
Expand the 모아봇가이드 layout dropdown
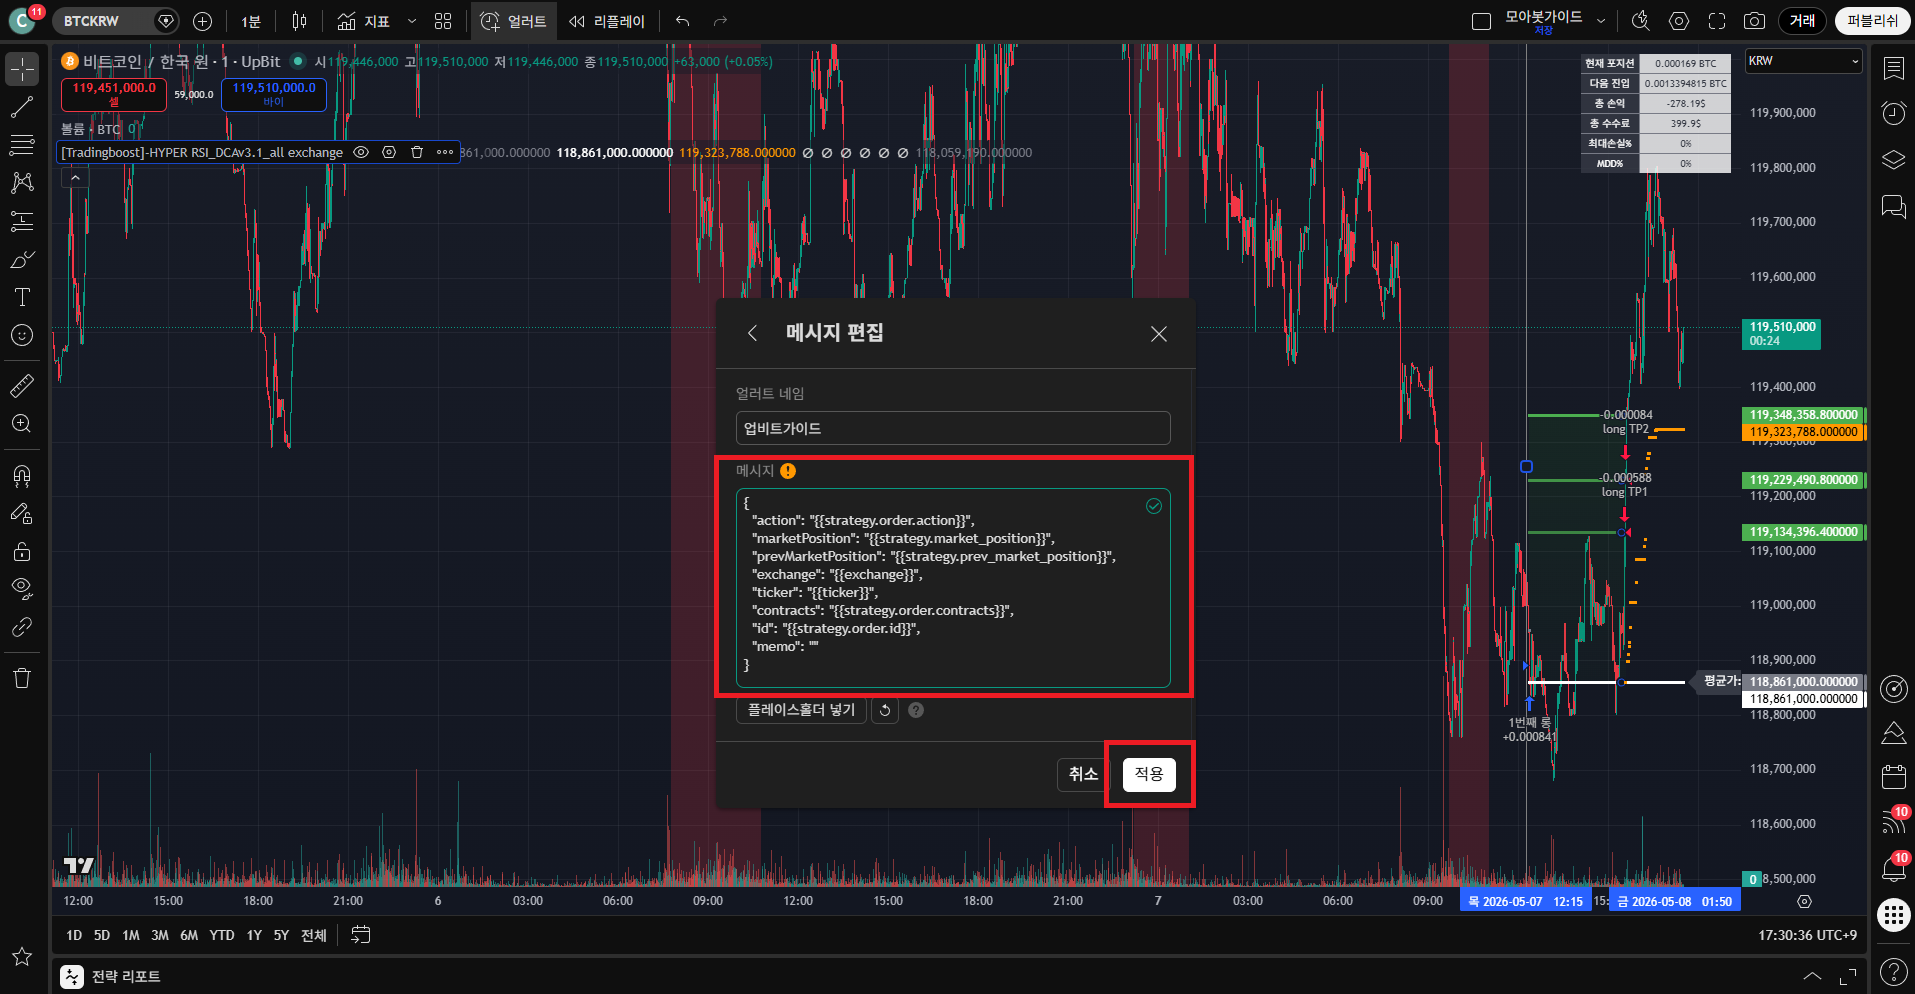[x=1601, y=21]
